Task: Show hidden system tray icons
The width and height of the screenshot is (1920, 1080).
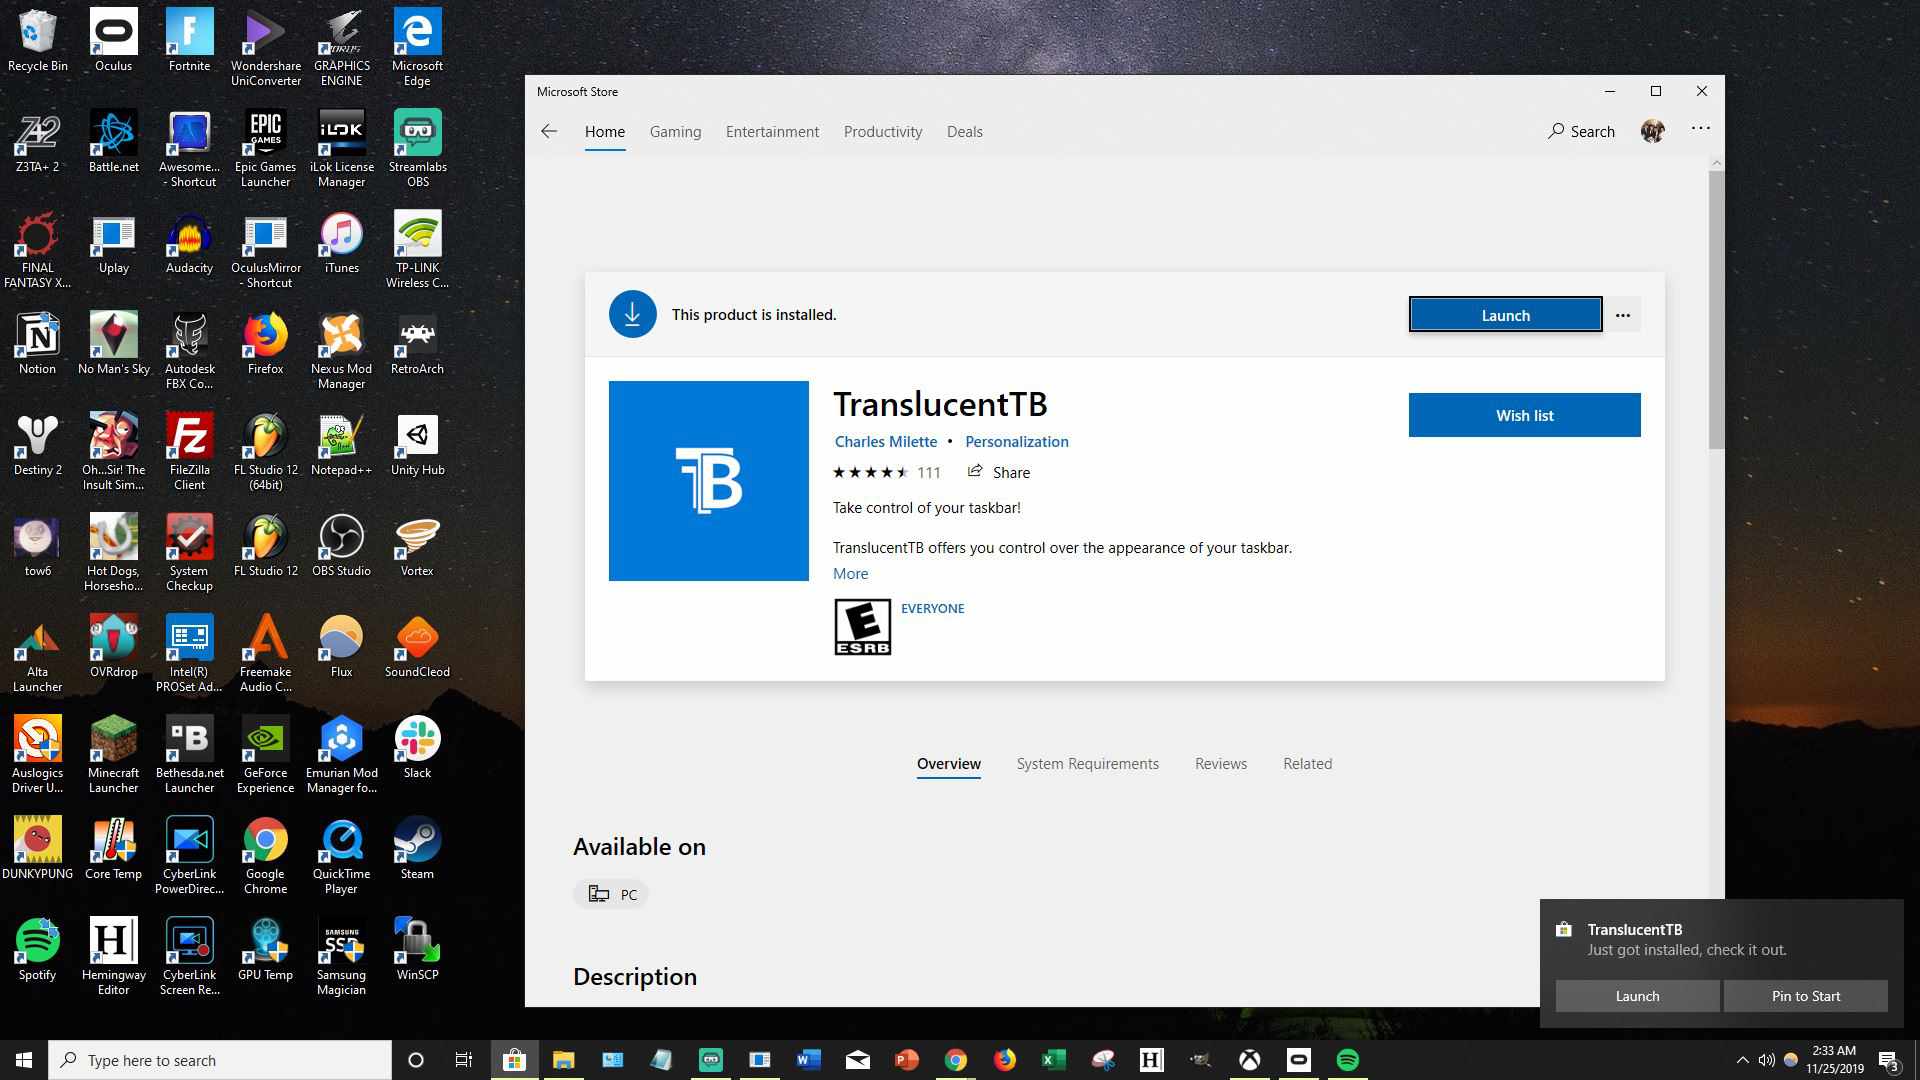Action: coord(1742,1060)
